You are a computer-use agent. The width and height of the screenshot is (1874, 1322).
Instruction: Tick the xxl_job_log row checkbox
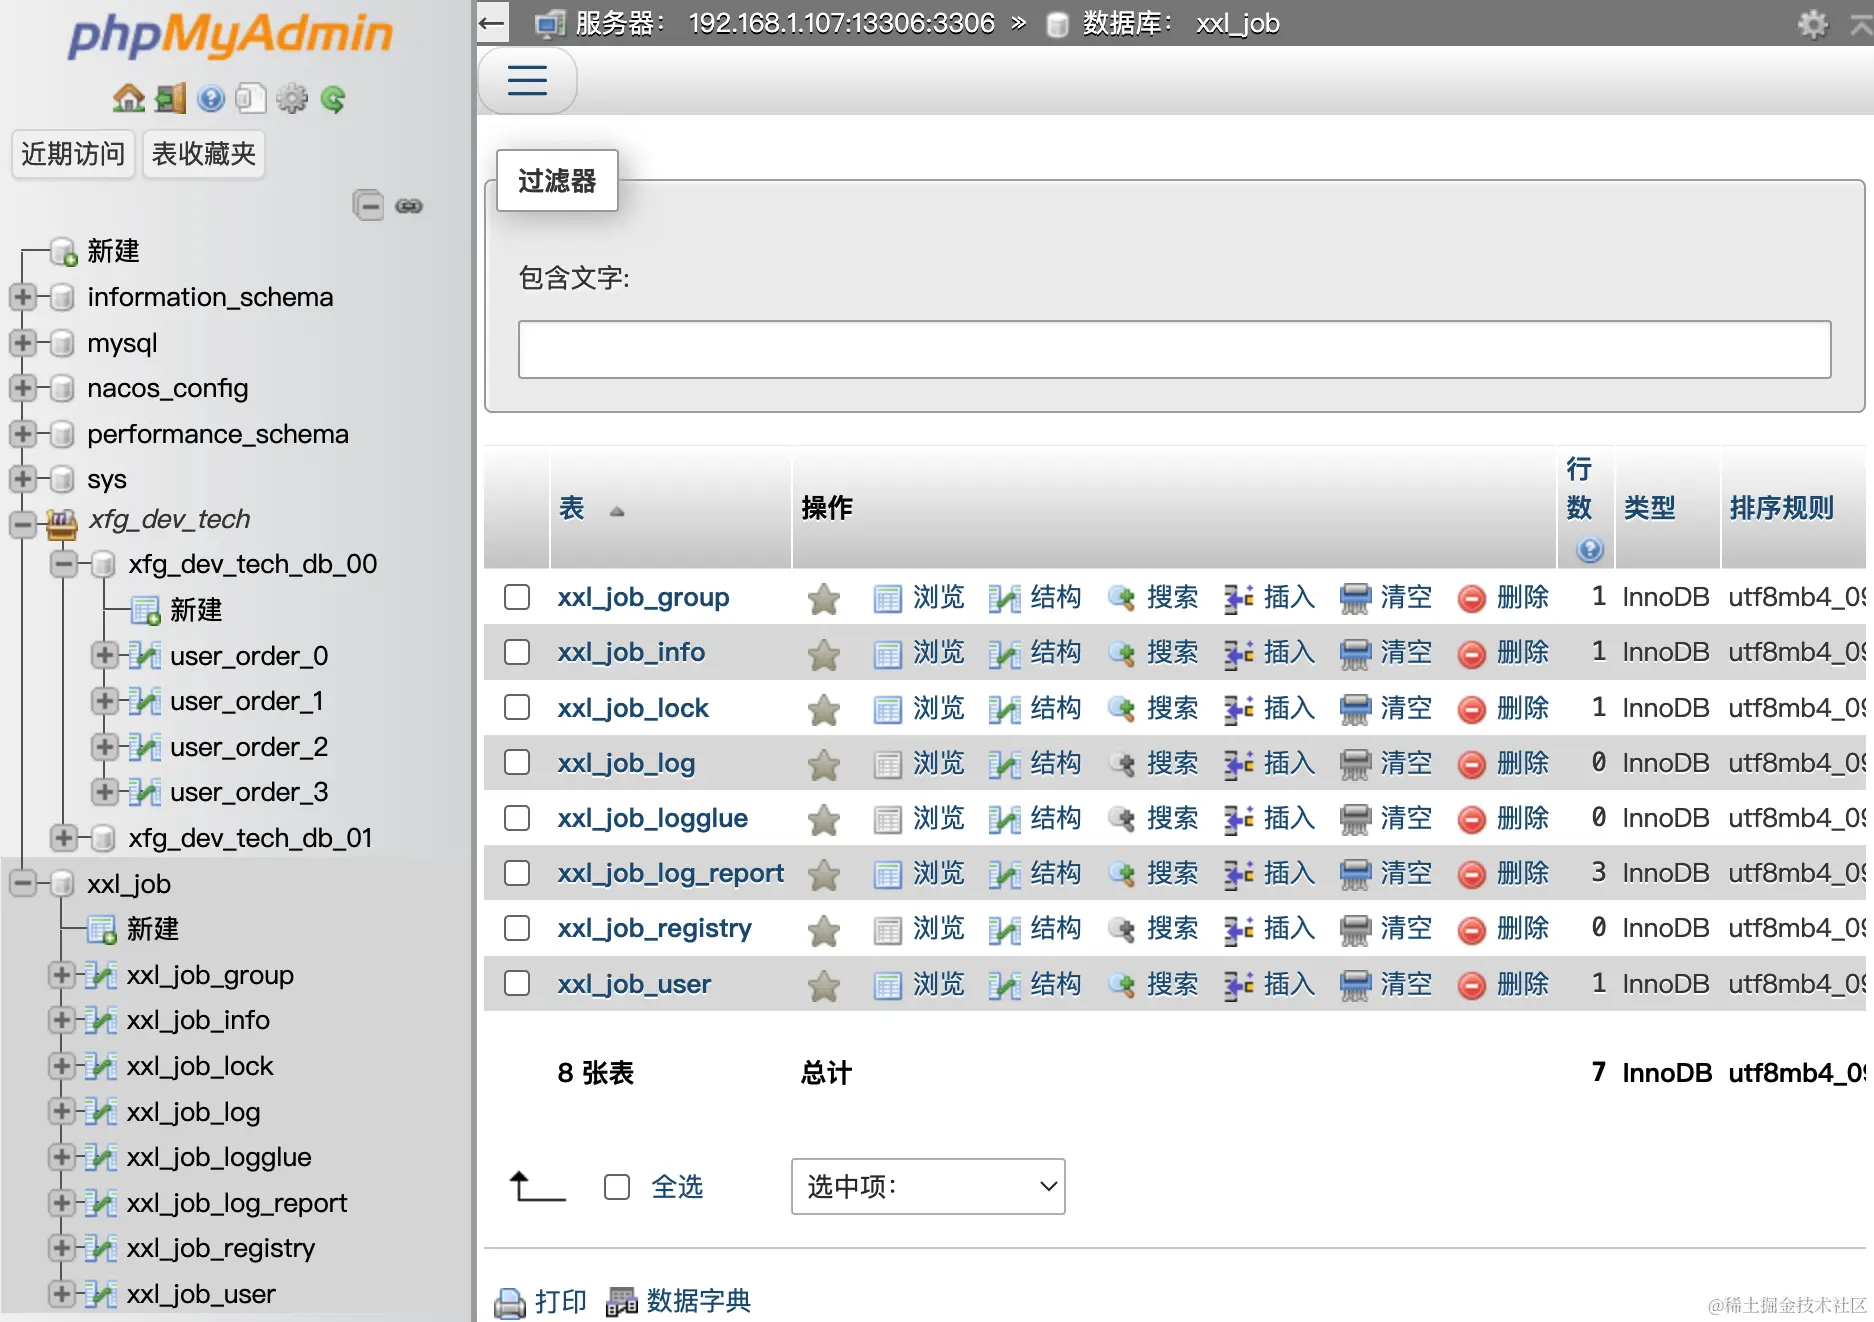[x=517, y=762]
